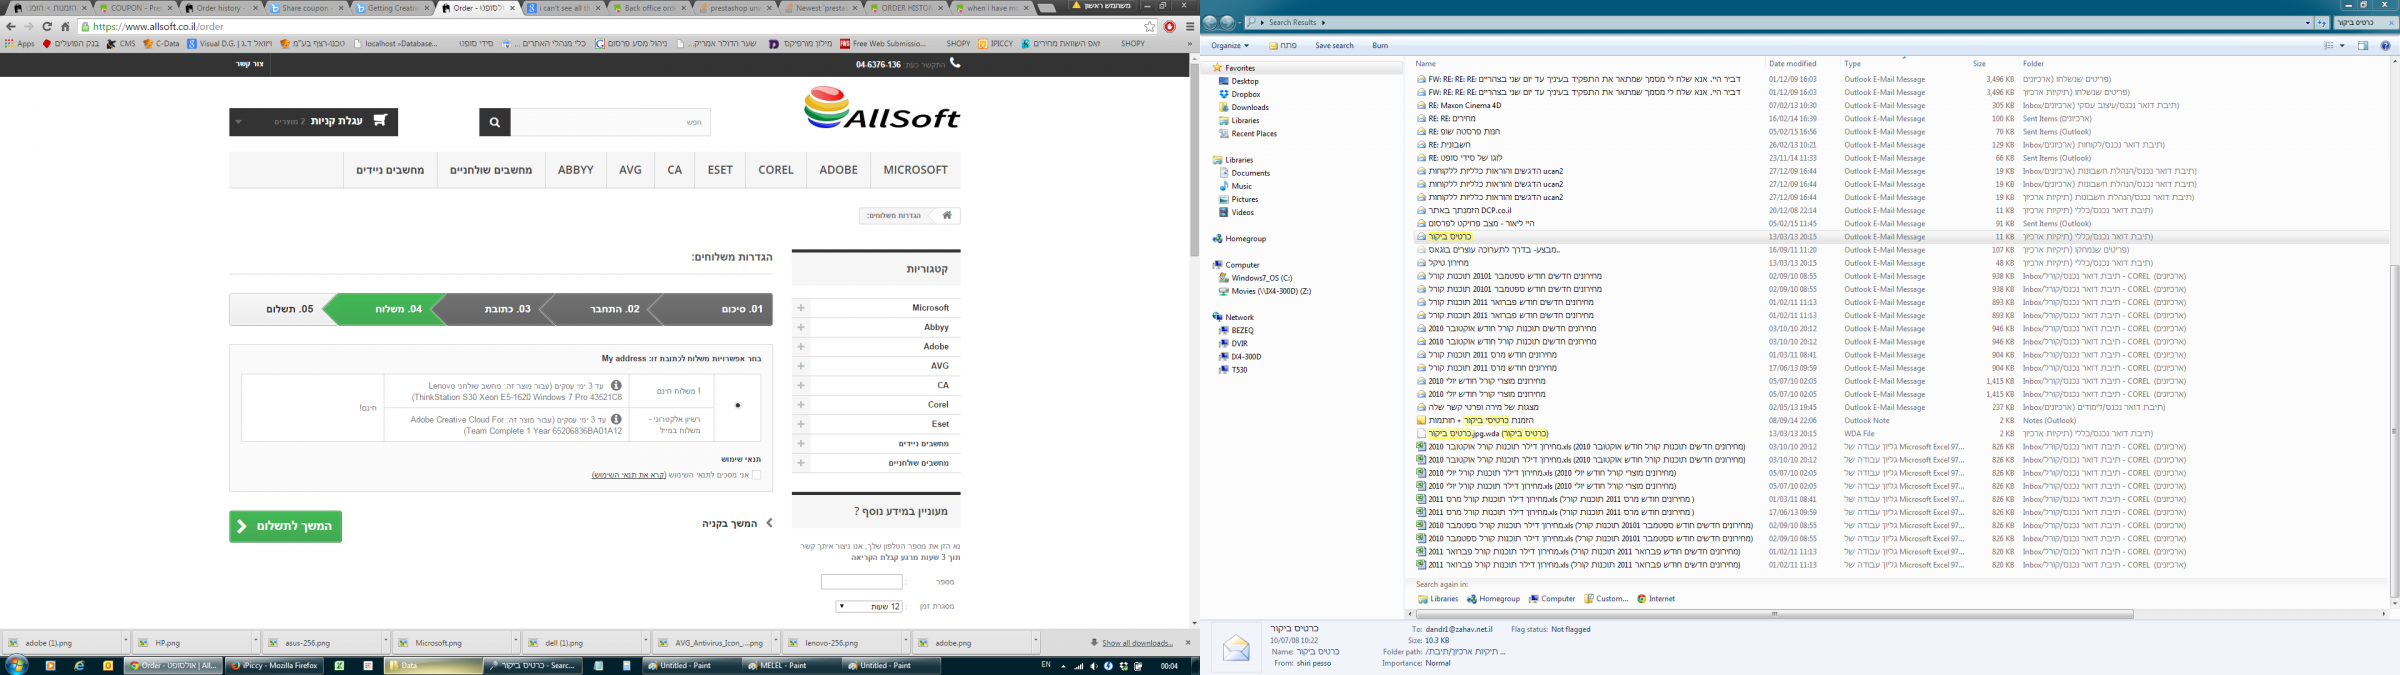
Task: Bookmark page with the star icon
Action: [1150, 27]
